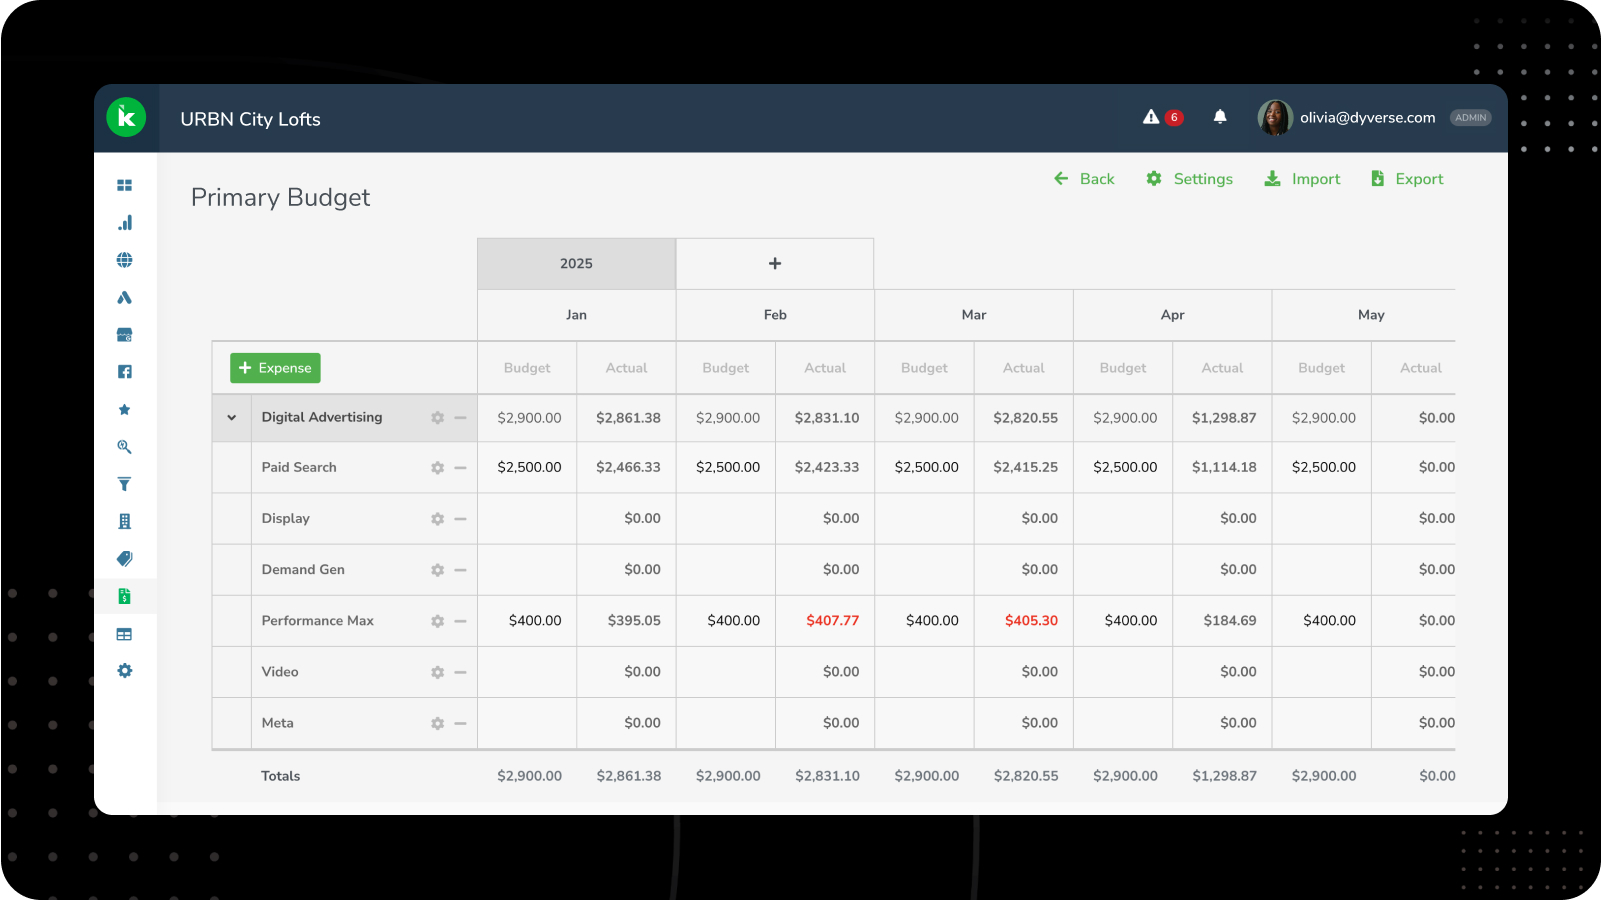
Task: Open the filter funnel icon in sidebar
Action: 124,483
